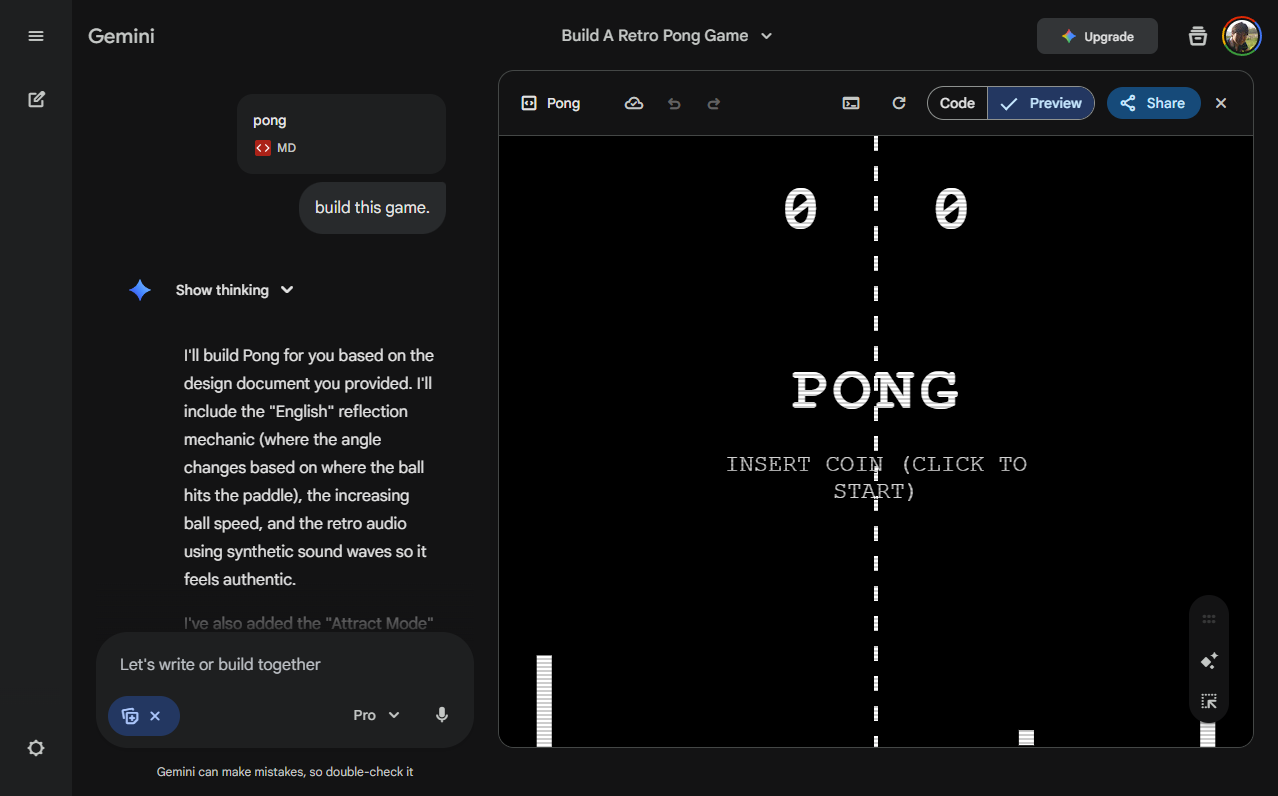The height and width of the screenshot is (796, 1278).
Task: Click the microphone icon for voice input
Action: pos(442,715)
